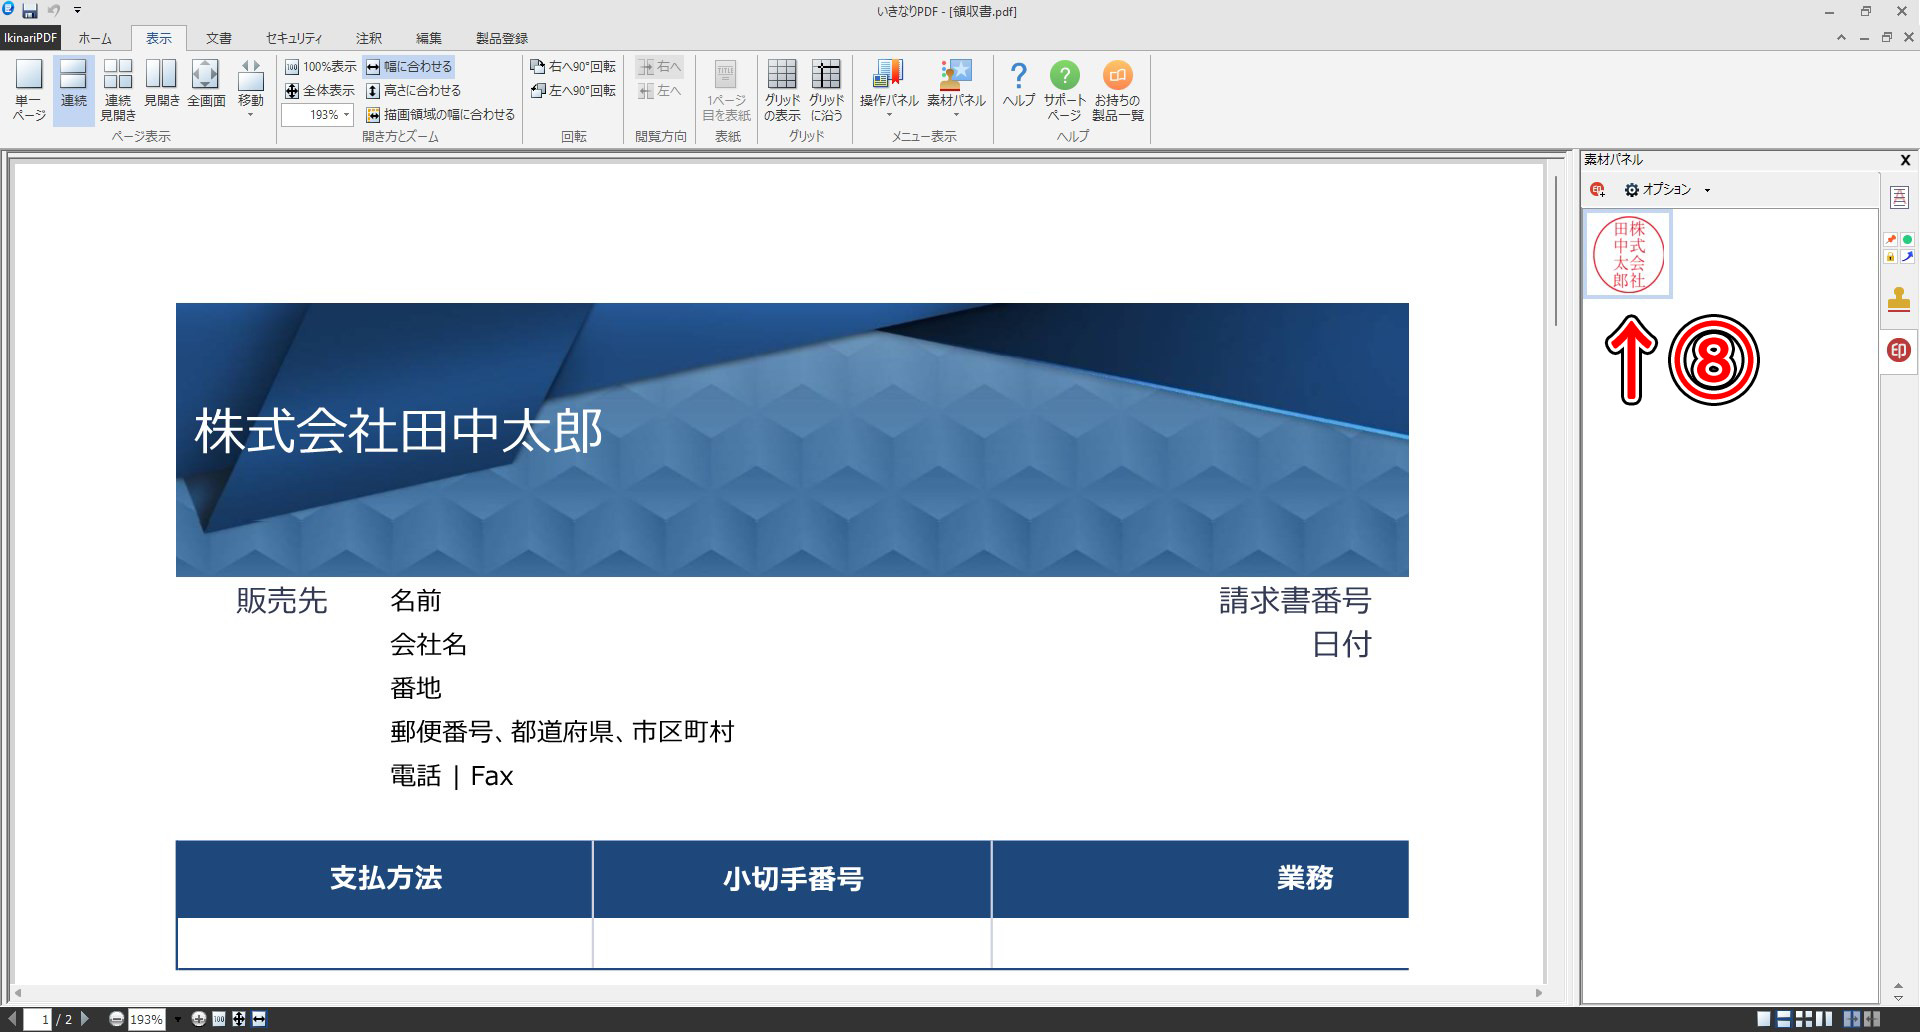Switch to 連続見開き page layout
Image resolution: width=1920 pixels, height=1032 pixels.
[118, 89]
